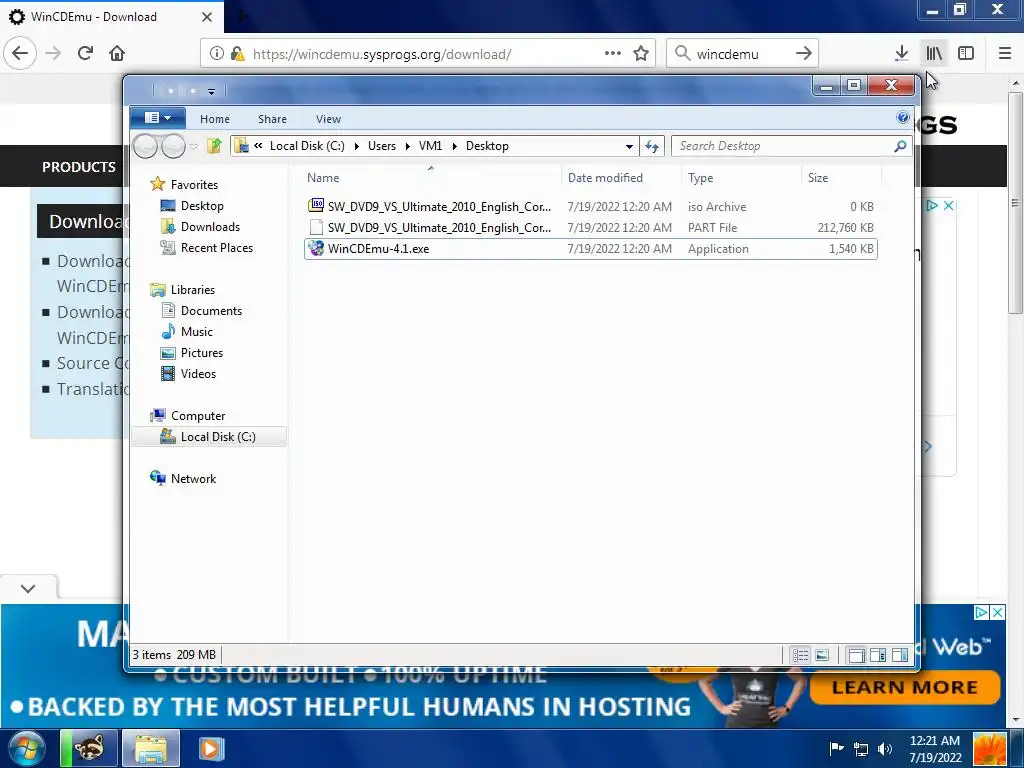Screen dimensions: 1024x768
Task: Click site information icon in URL bar
Action: 217,54
